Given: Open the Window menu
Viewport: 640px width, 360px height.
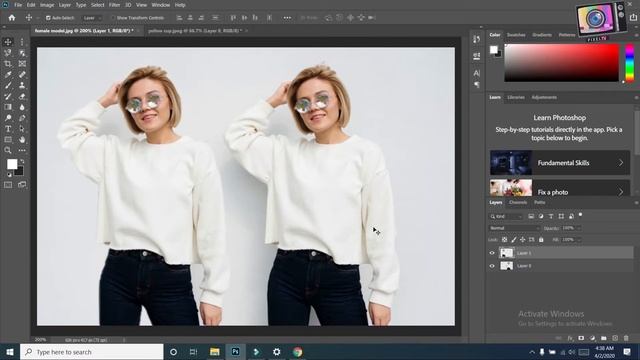Looking at the screenshot, I should tap(160, 5).
